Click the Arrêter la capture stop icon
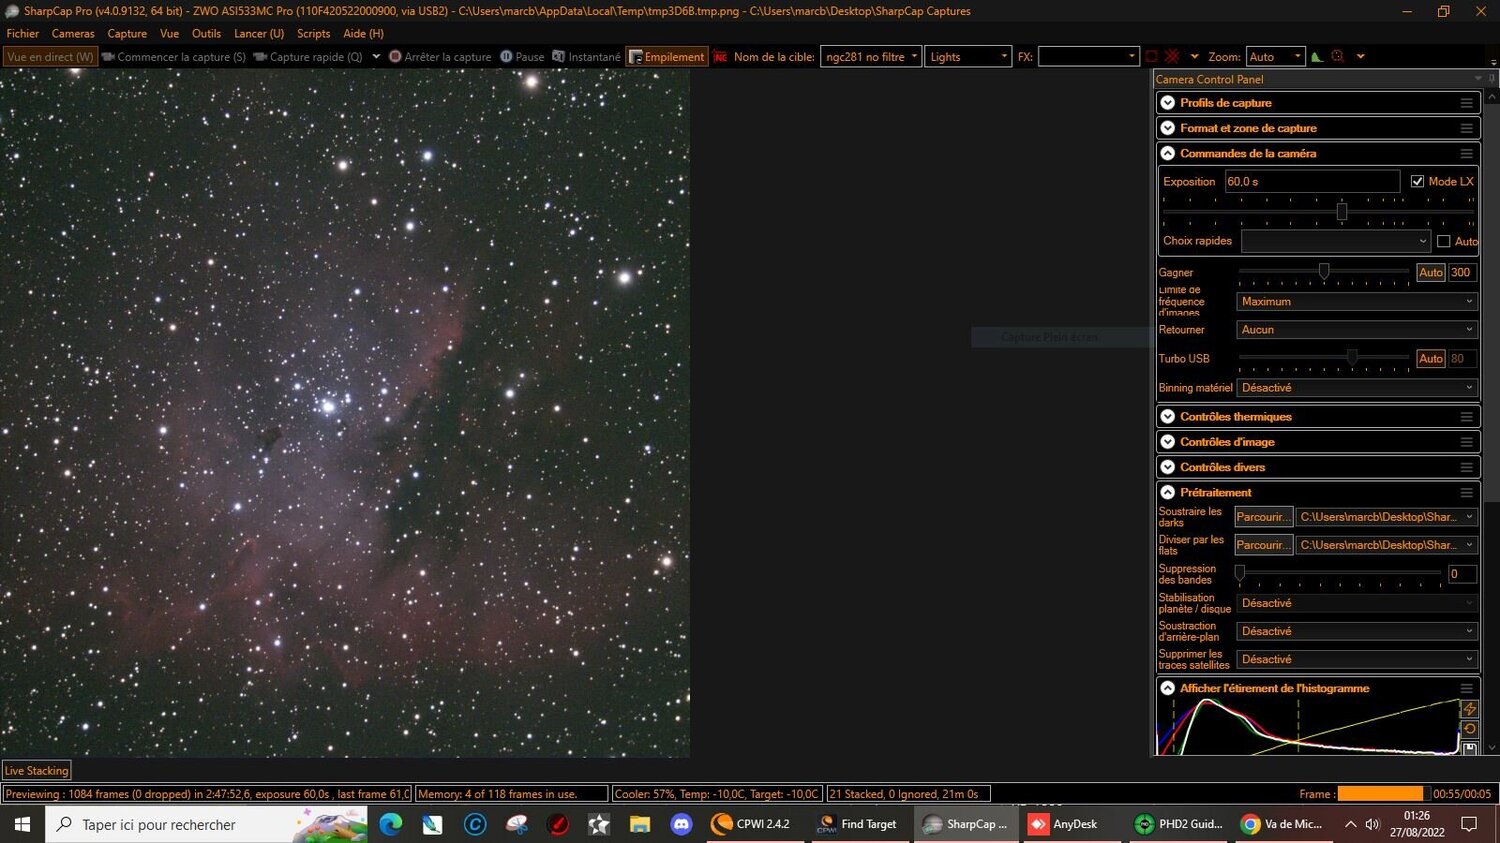 click(x=395, y=56)
